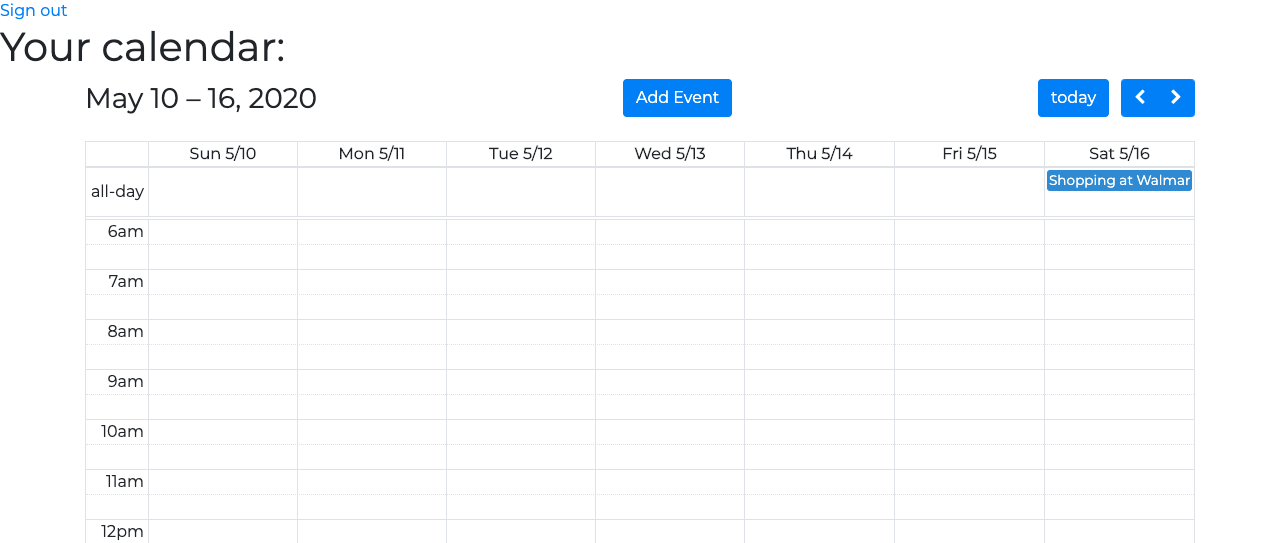Sign out of the calendar
1280x543 pixels.
(34, 11)
